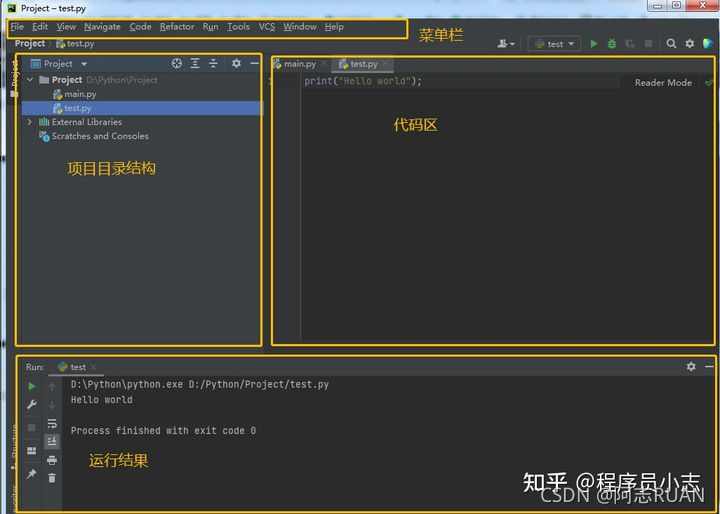720x514 pixels.
Task: Rerun test with Run panel green arrow
Action: 32,386
